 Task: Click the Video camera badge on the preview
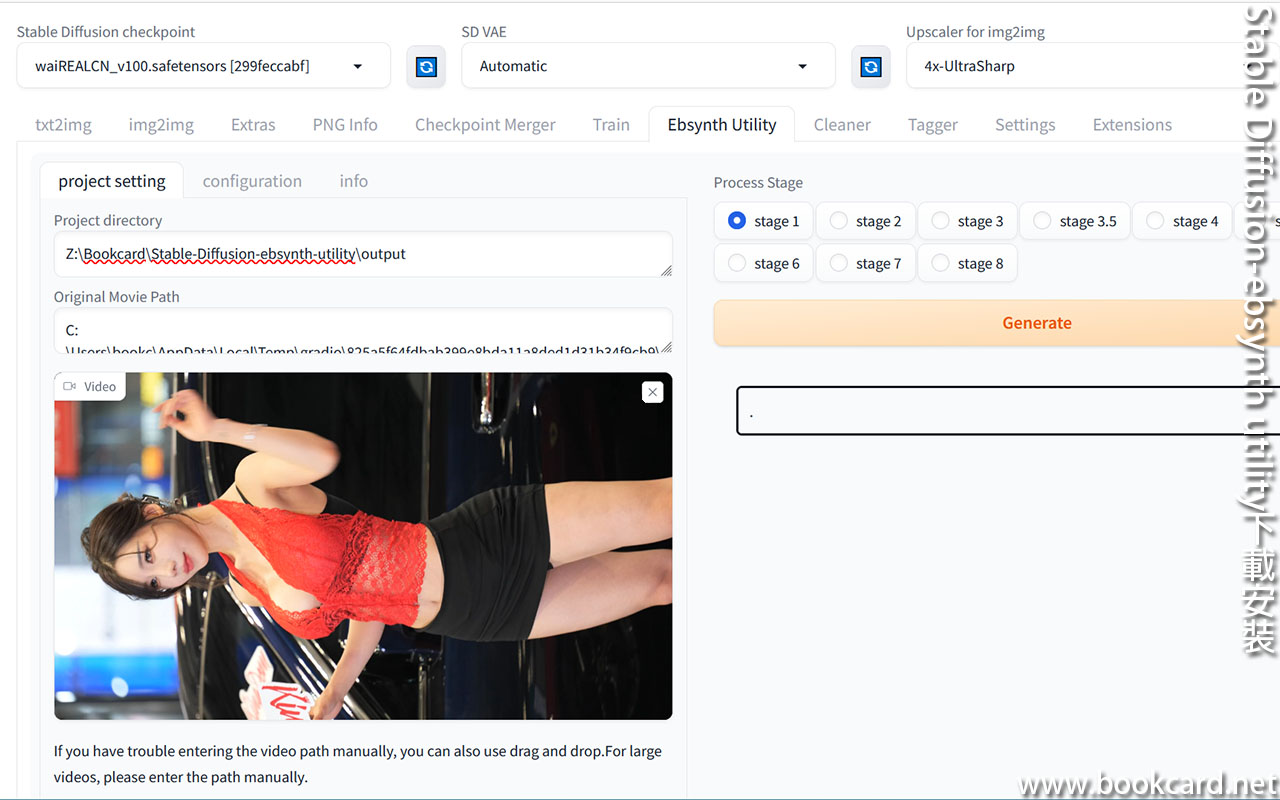click(x=89, y=386)
